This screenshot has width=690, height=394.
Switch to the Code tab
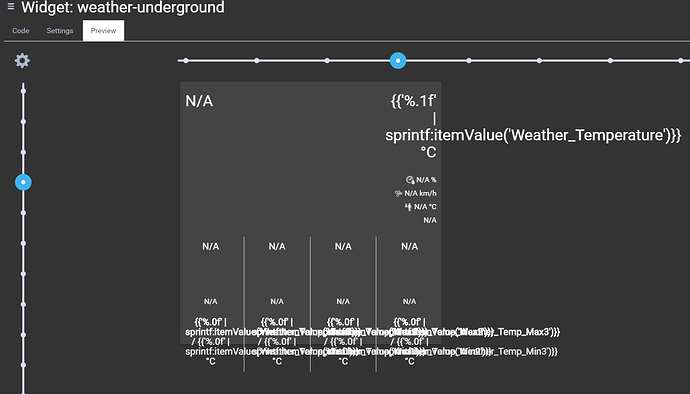coord(21,31)
